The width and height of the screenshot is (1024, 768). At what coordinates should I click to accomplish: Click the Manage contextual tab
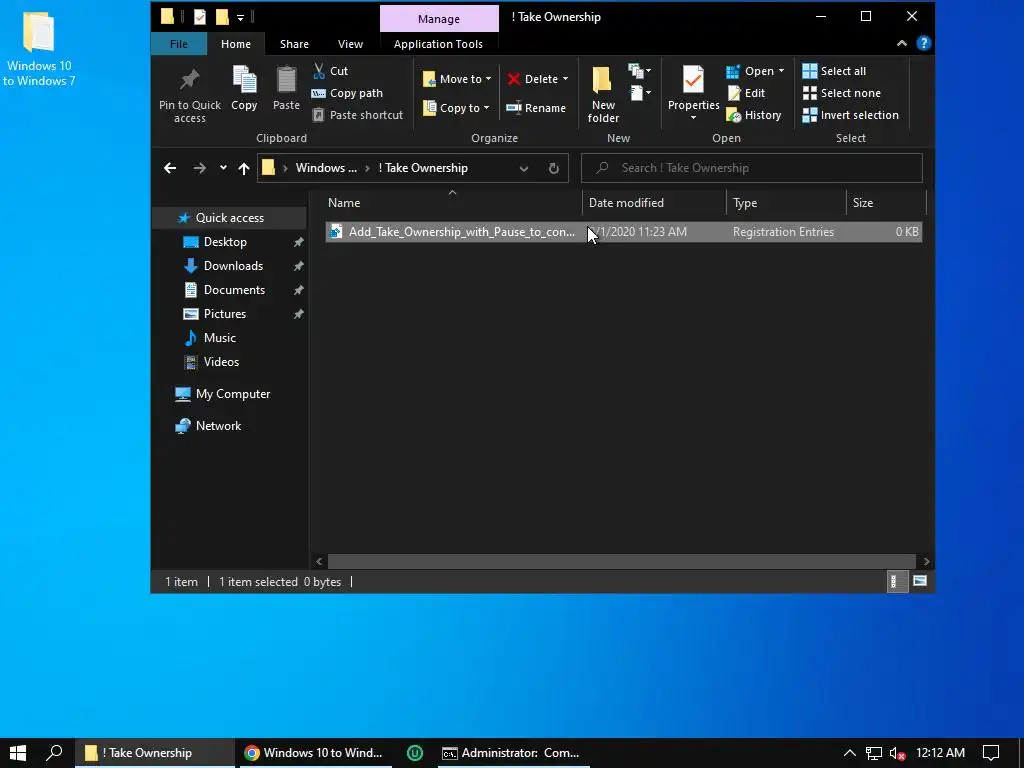[x=439, y=19]
